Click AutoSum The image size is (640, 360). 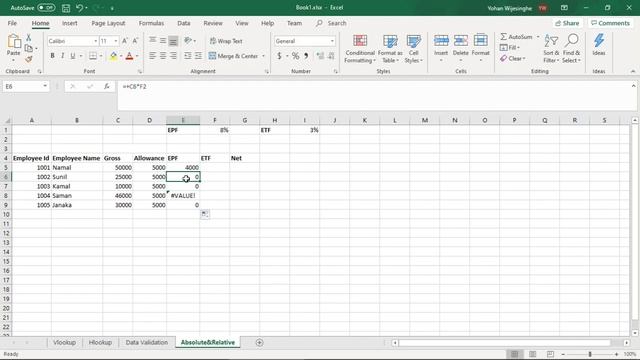[516, 37]
